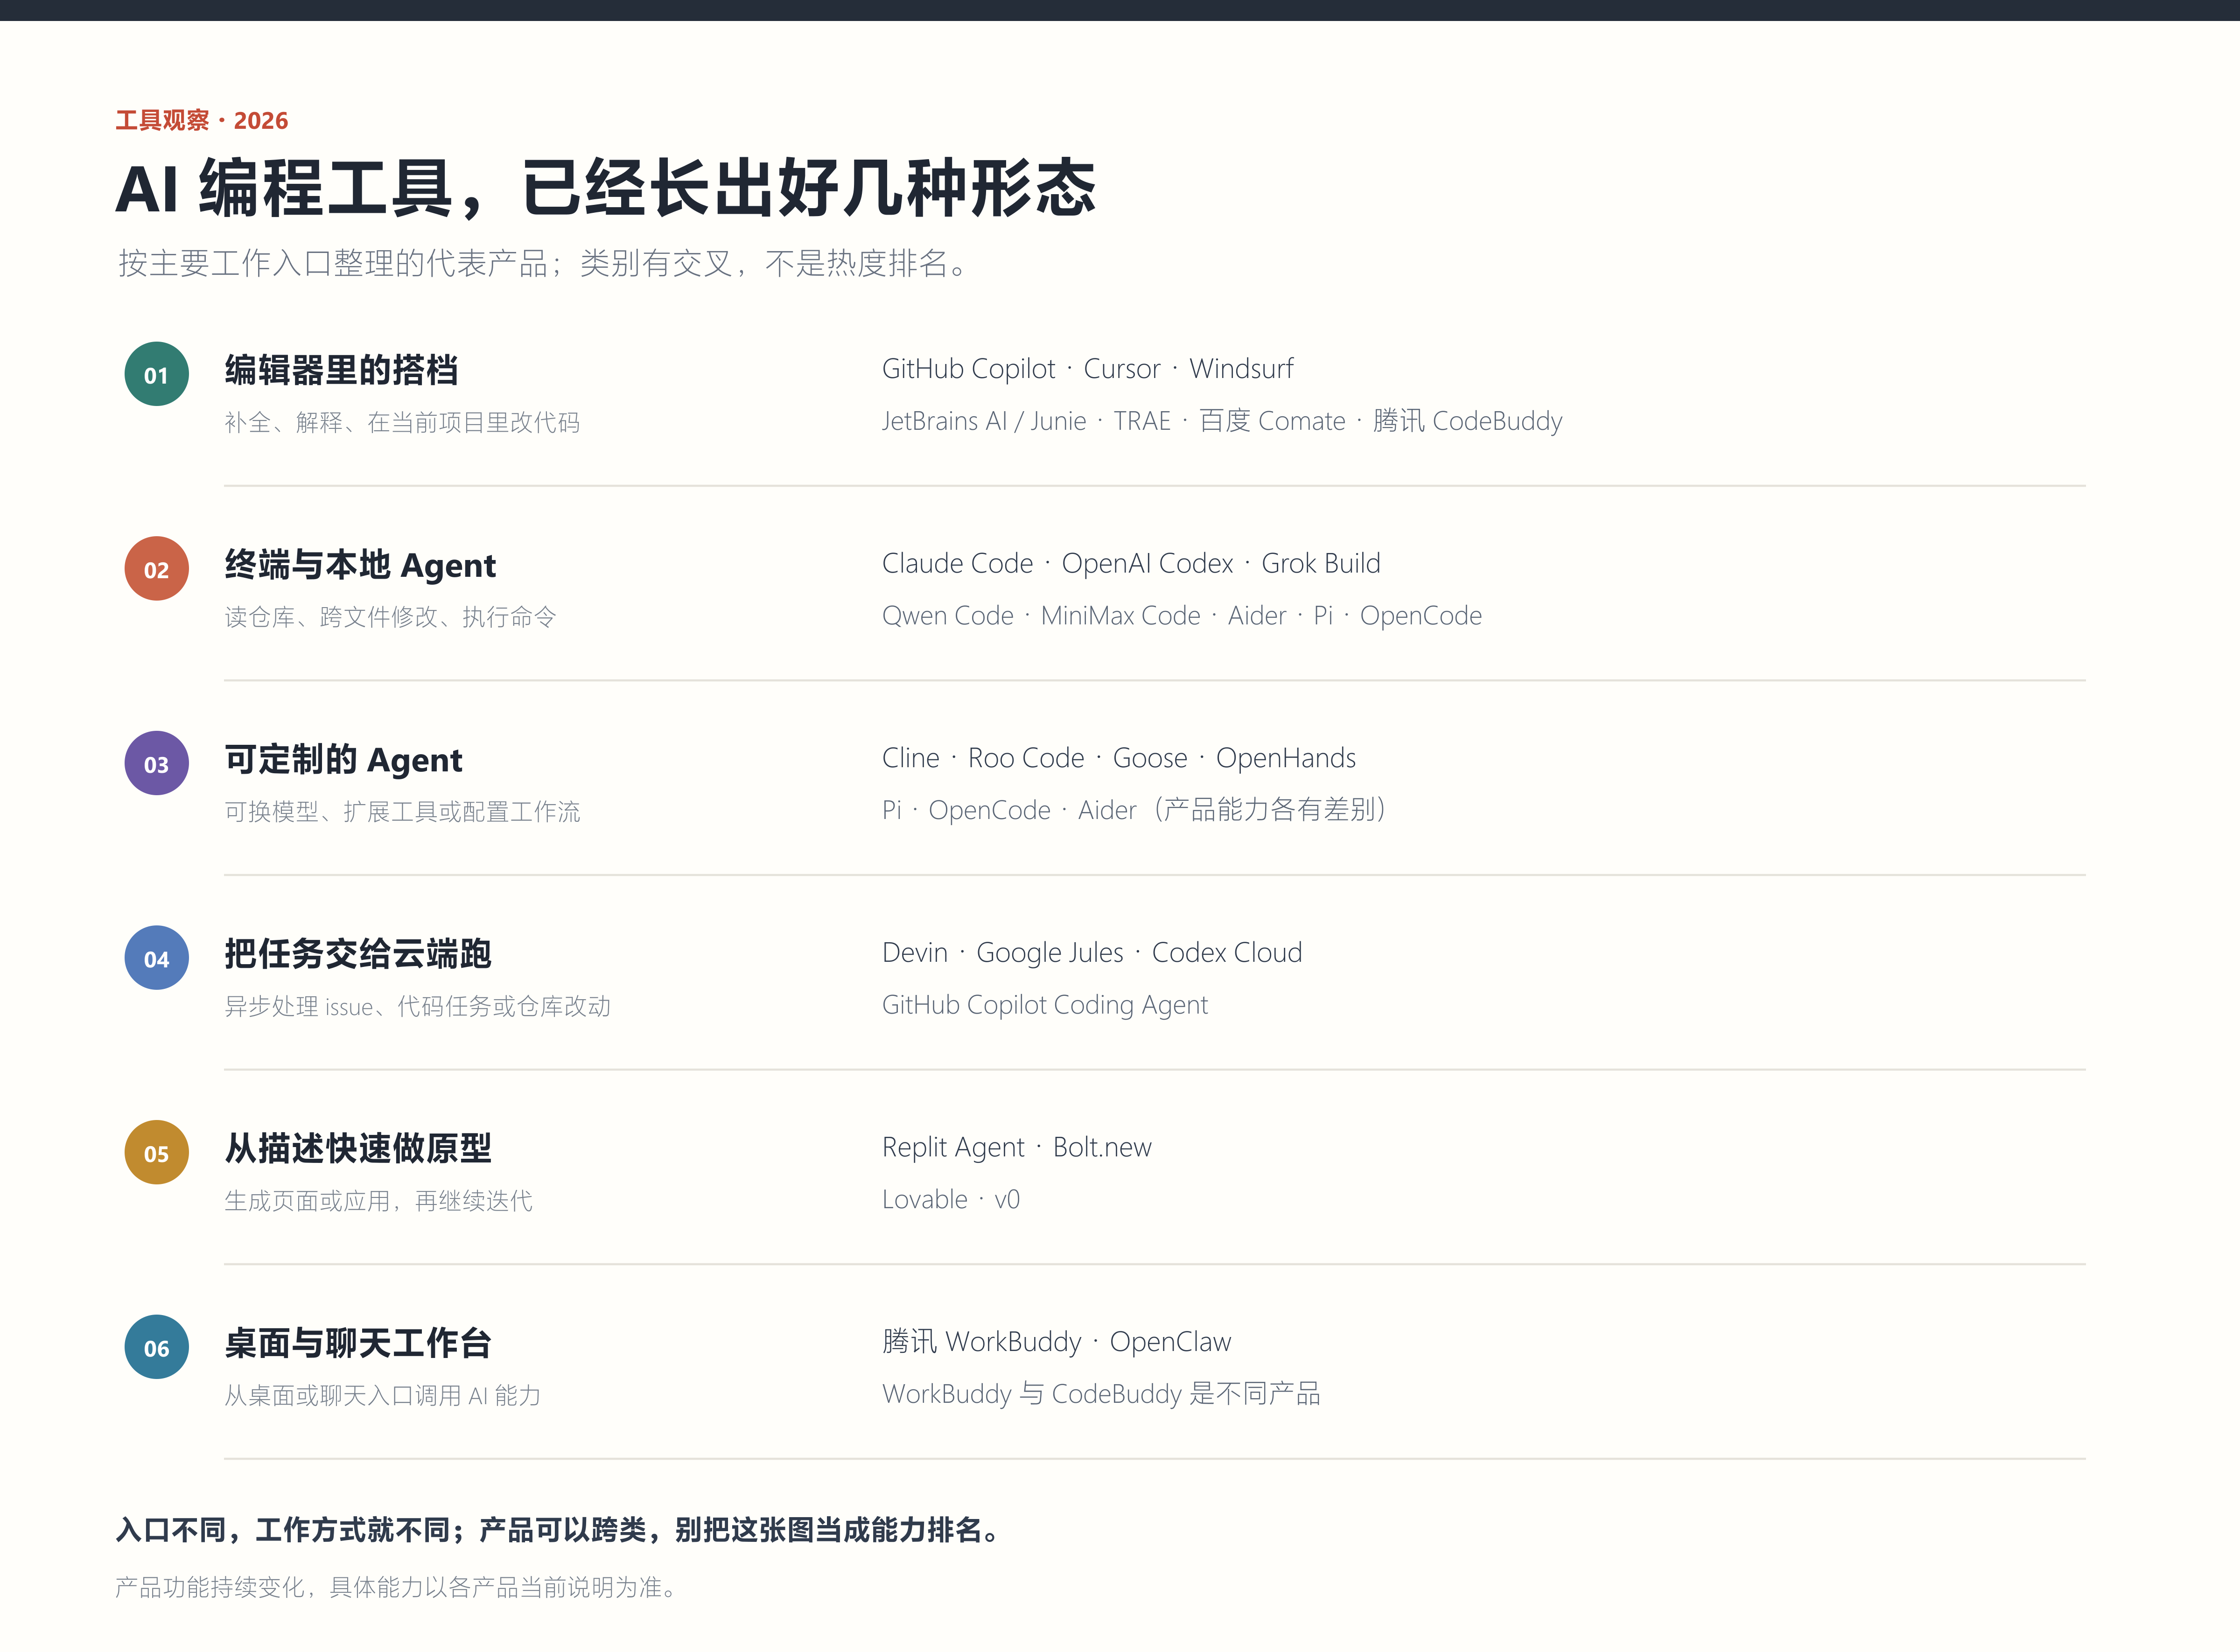Click the line 'GitHub Copilot · Cursor · Windsurf'
2240x1652 pixels.
pyautogui.click(x=1087, y=369)
